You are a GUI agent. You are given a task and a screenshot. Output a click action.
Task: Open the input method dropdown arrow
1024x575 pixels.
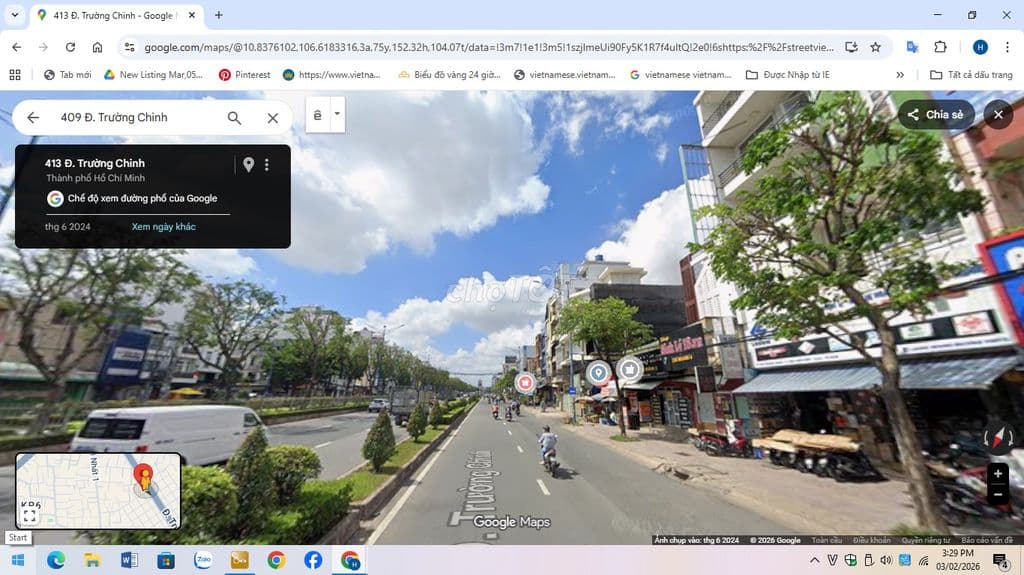(337, 115)
